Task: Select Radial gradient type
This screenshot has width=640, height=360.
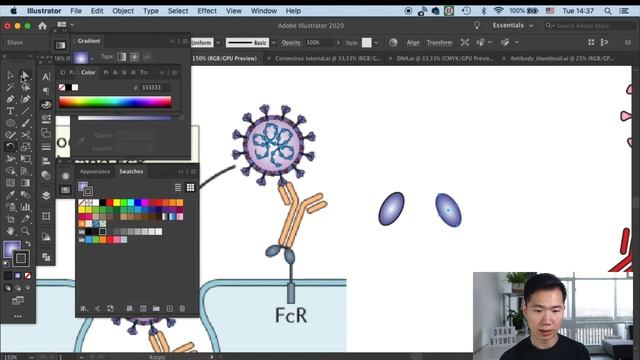Action: coord(134,57)
